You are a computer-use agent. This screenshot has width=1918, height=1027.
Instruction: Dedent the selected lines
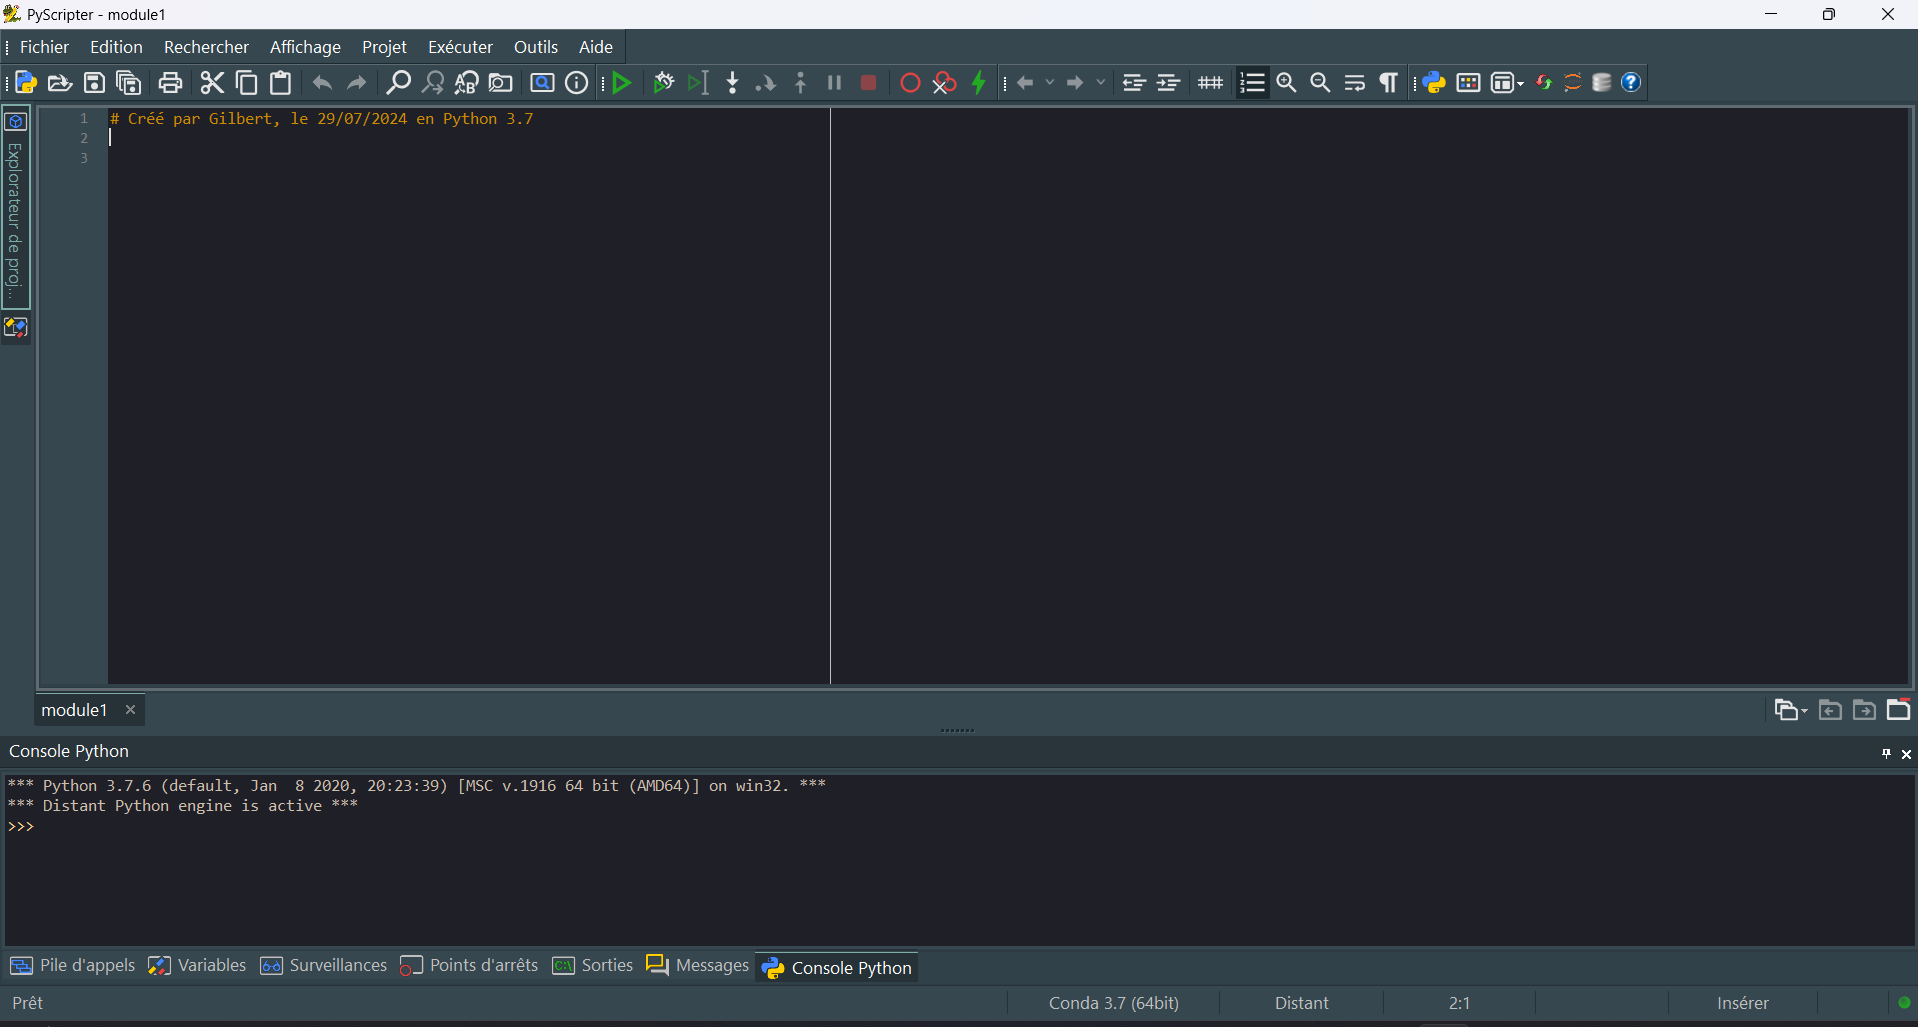(1134, 83)
